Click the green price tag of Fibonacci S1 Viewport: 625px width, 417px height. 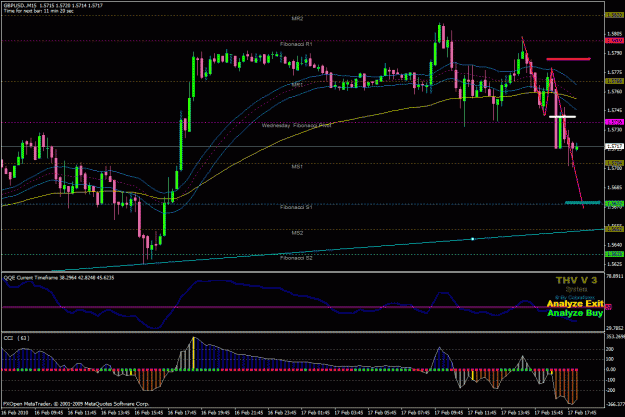click(x=614, y=204)
